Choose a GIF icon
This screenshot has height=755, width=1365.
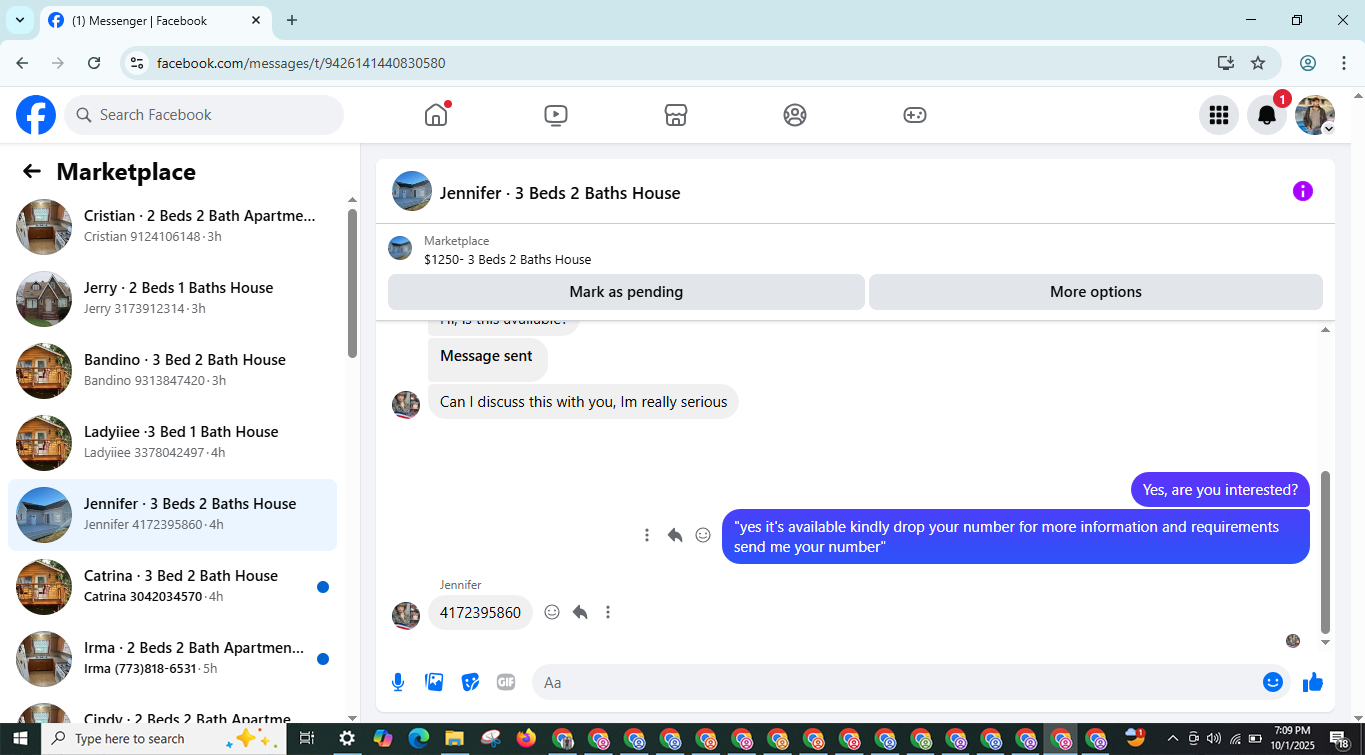506,682
